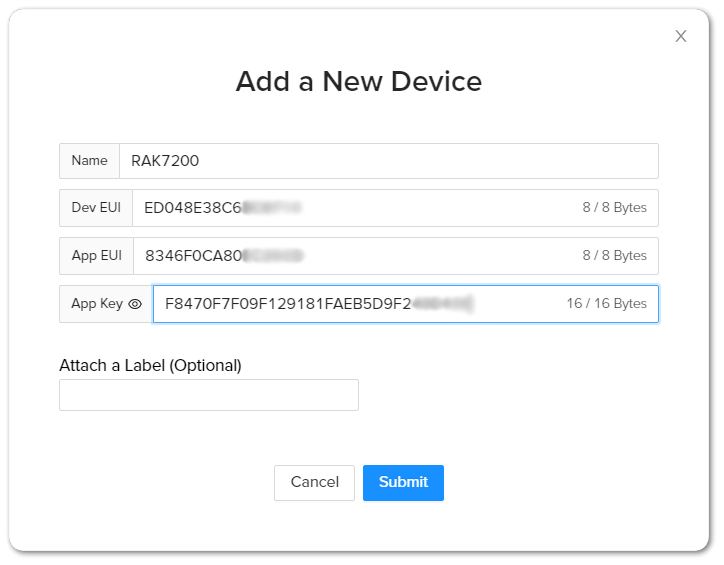The image size is (724, 565).
Task: Click the Name field label
Action: point(89,161)
